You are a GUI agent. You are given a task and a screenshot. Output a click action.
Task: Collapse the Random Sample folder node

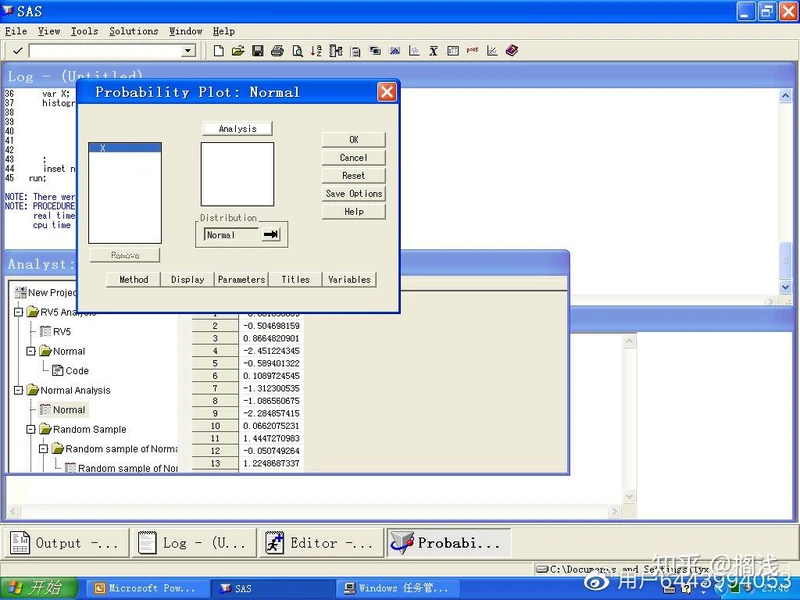click(x=31, y=429)
